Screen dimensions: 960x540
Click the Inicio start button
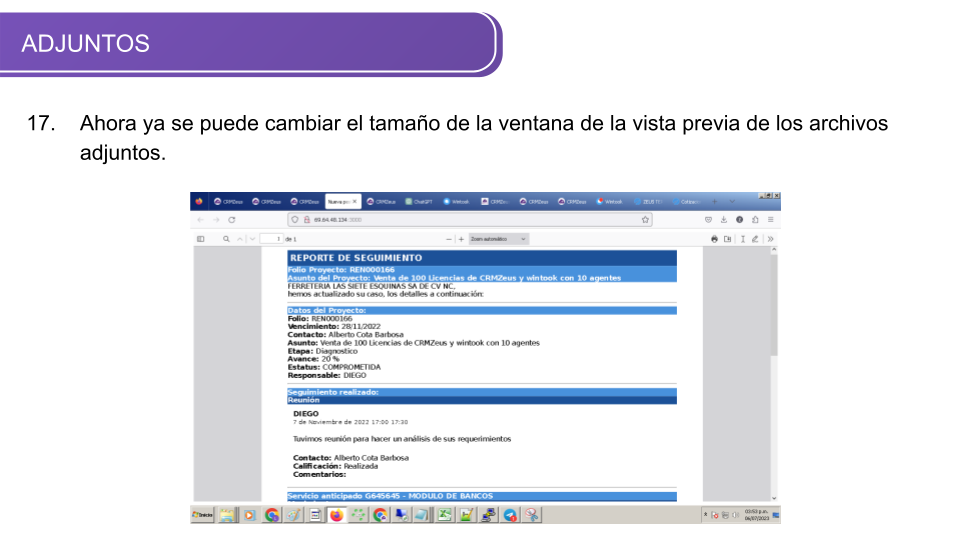coord(203,516)
